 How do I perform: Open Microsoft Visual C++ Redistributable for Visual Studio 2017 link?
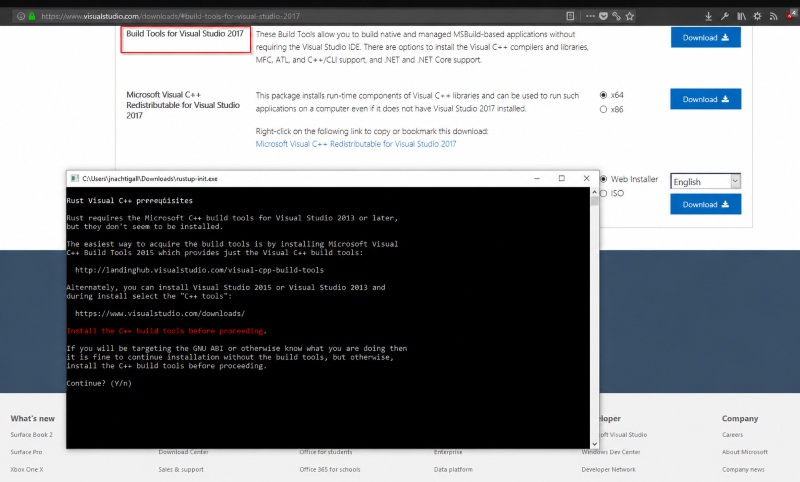coord(356,144)
